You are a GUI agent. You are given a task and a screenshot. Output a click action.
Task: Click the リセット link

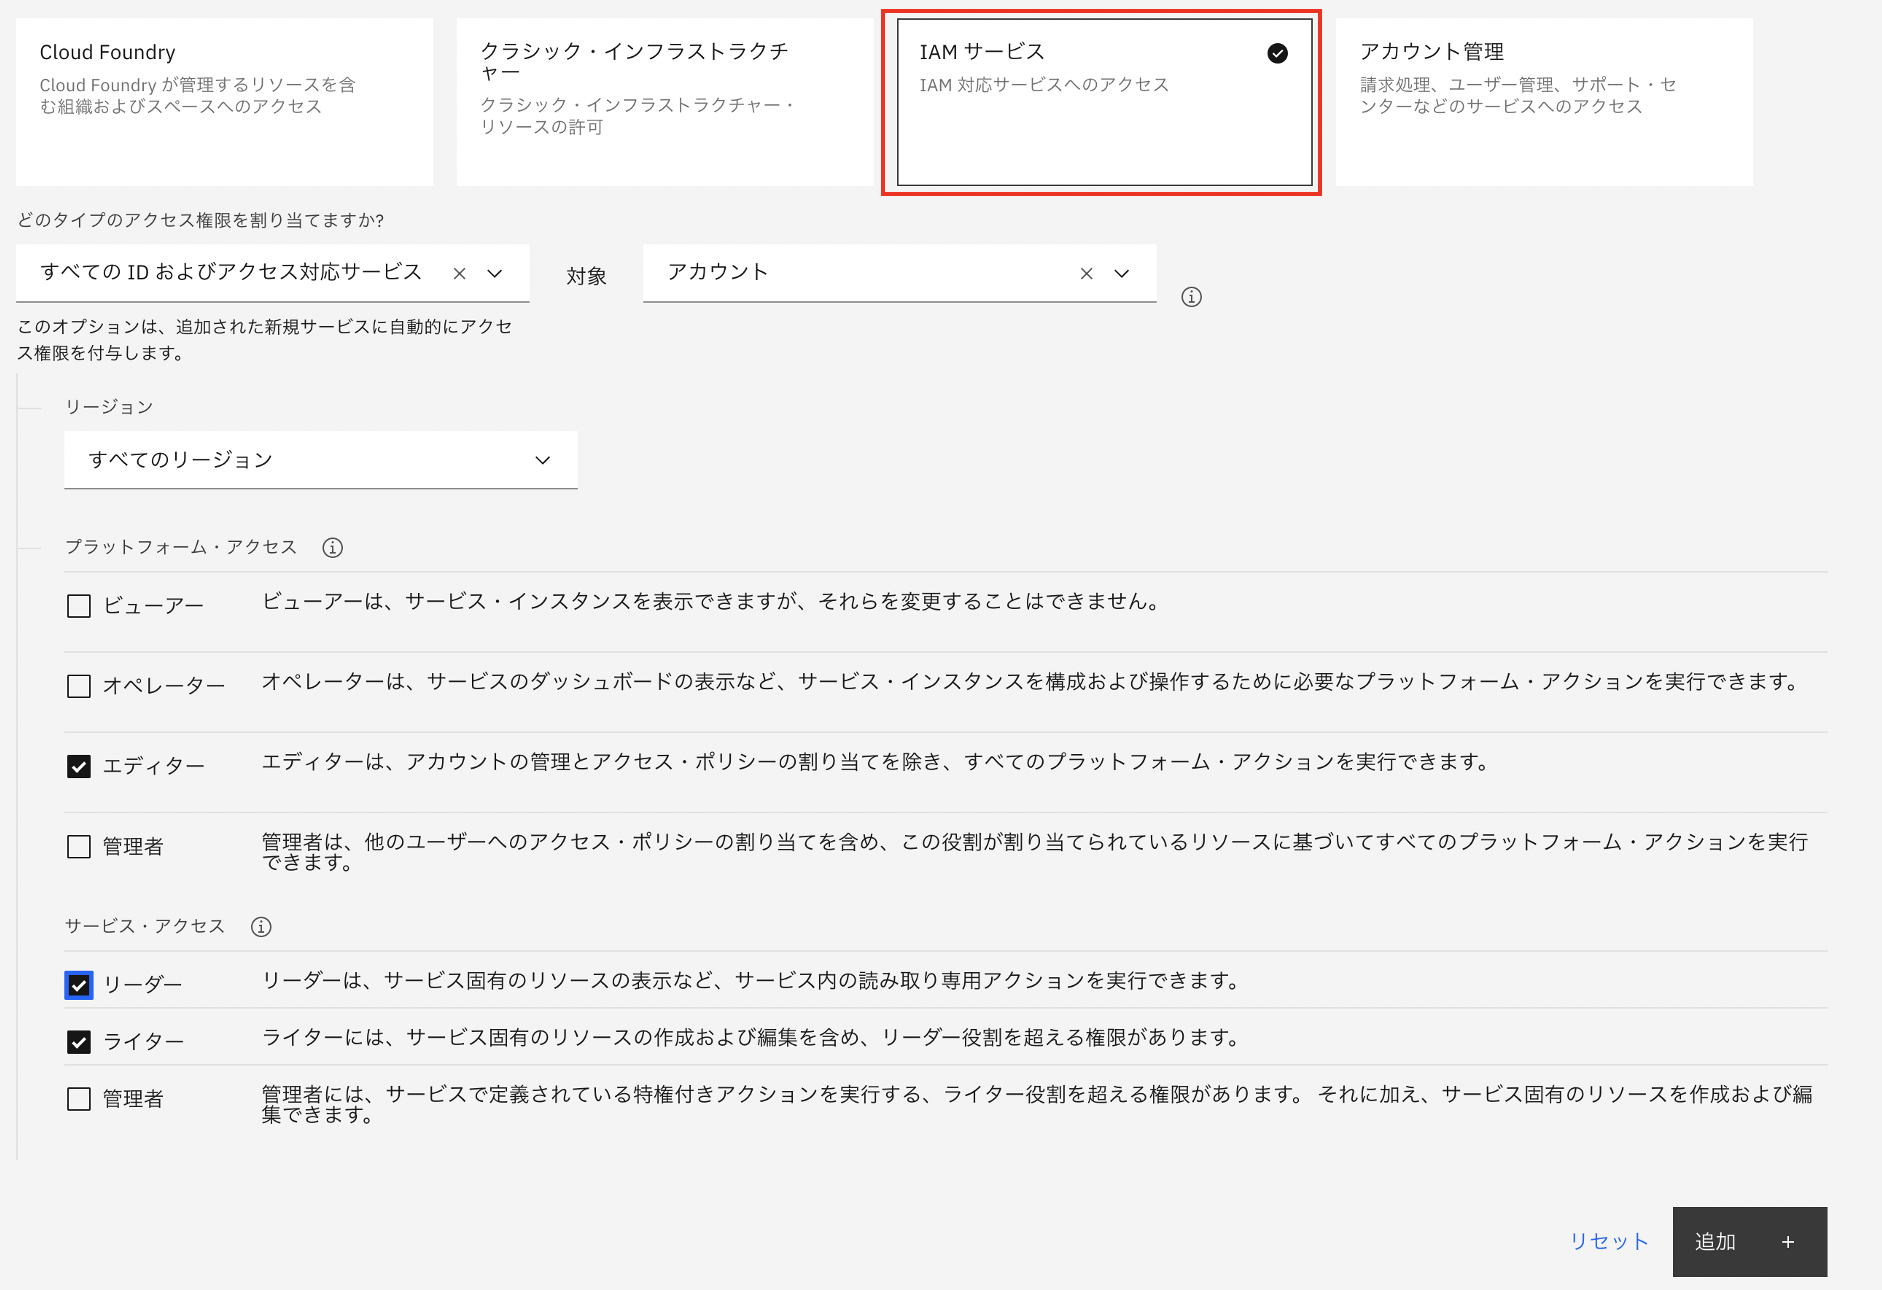[1608, 1242]
